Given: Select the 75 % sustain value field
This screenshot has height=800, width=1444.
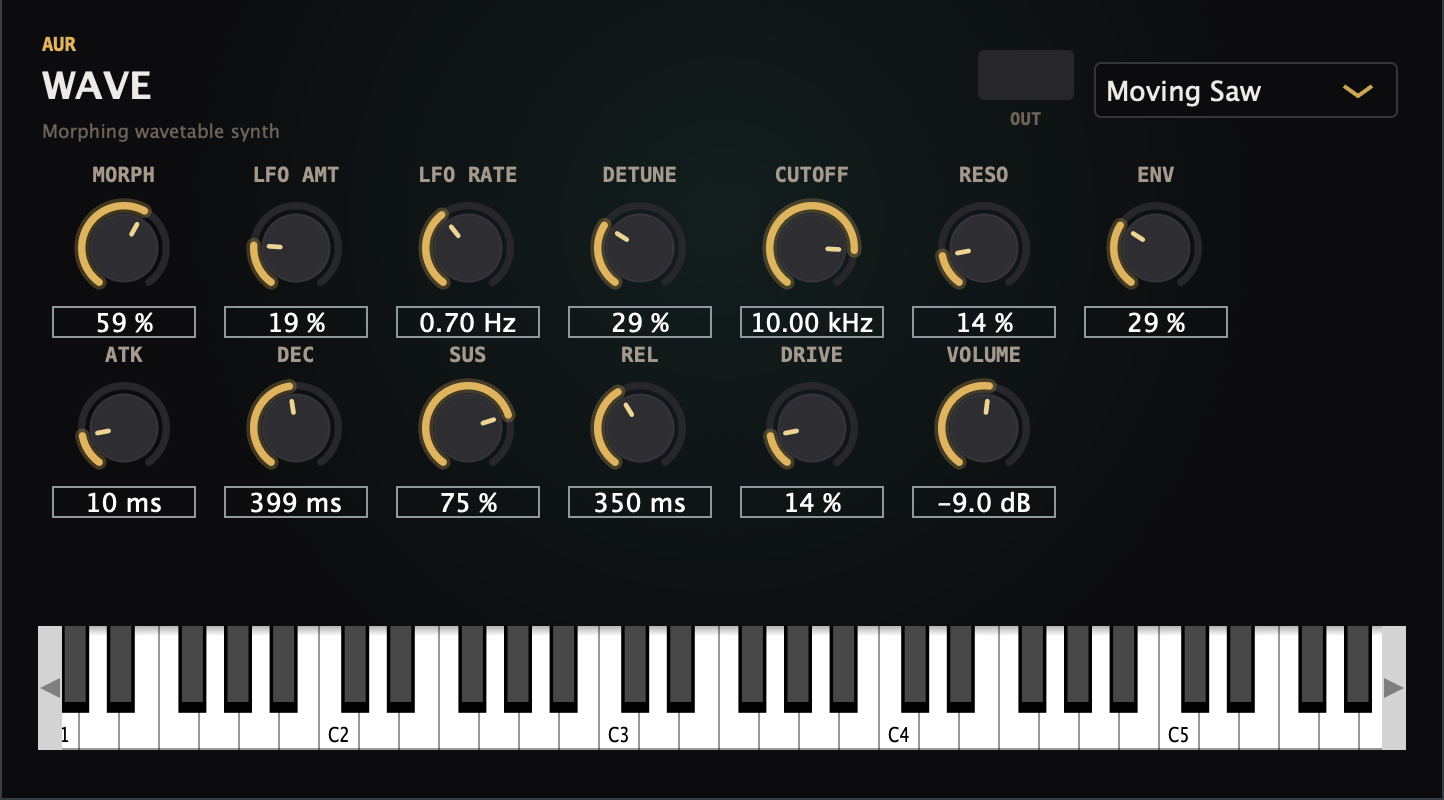Looking at the screenshot, I should tap(468, 502).
